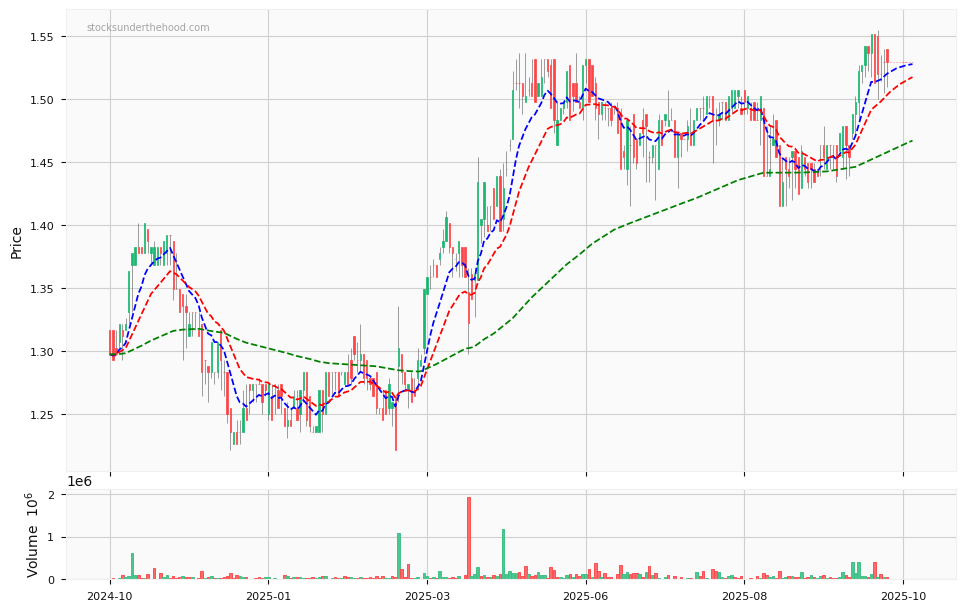Select the tall green volume bar before 2025-03
Viewport: 966px width, 611px height.
[x=398, y=556]
